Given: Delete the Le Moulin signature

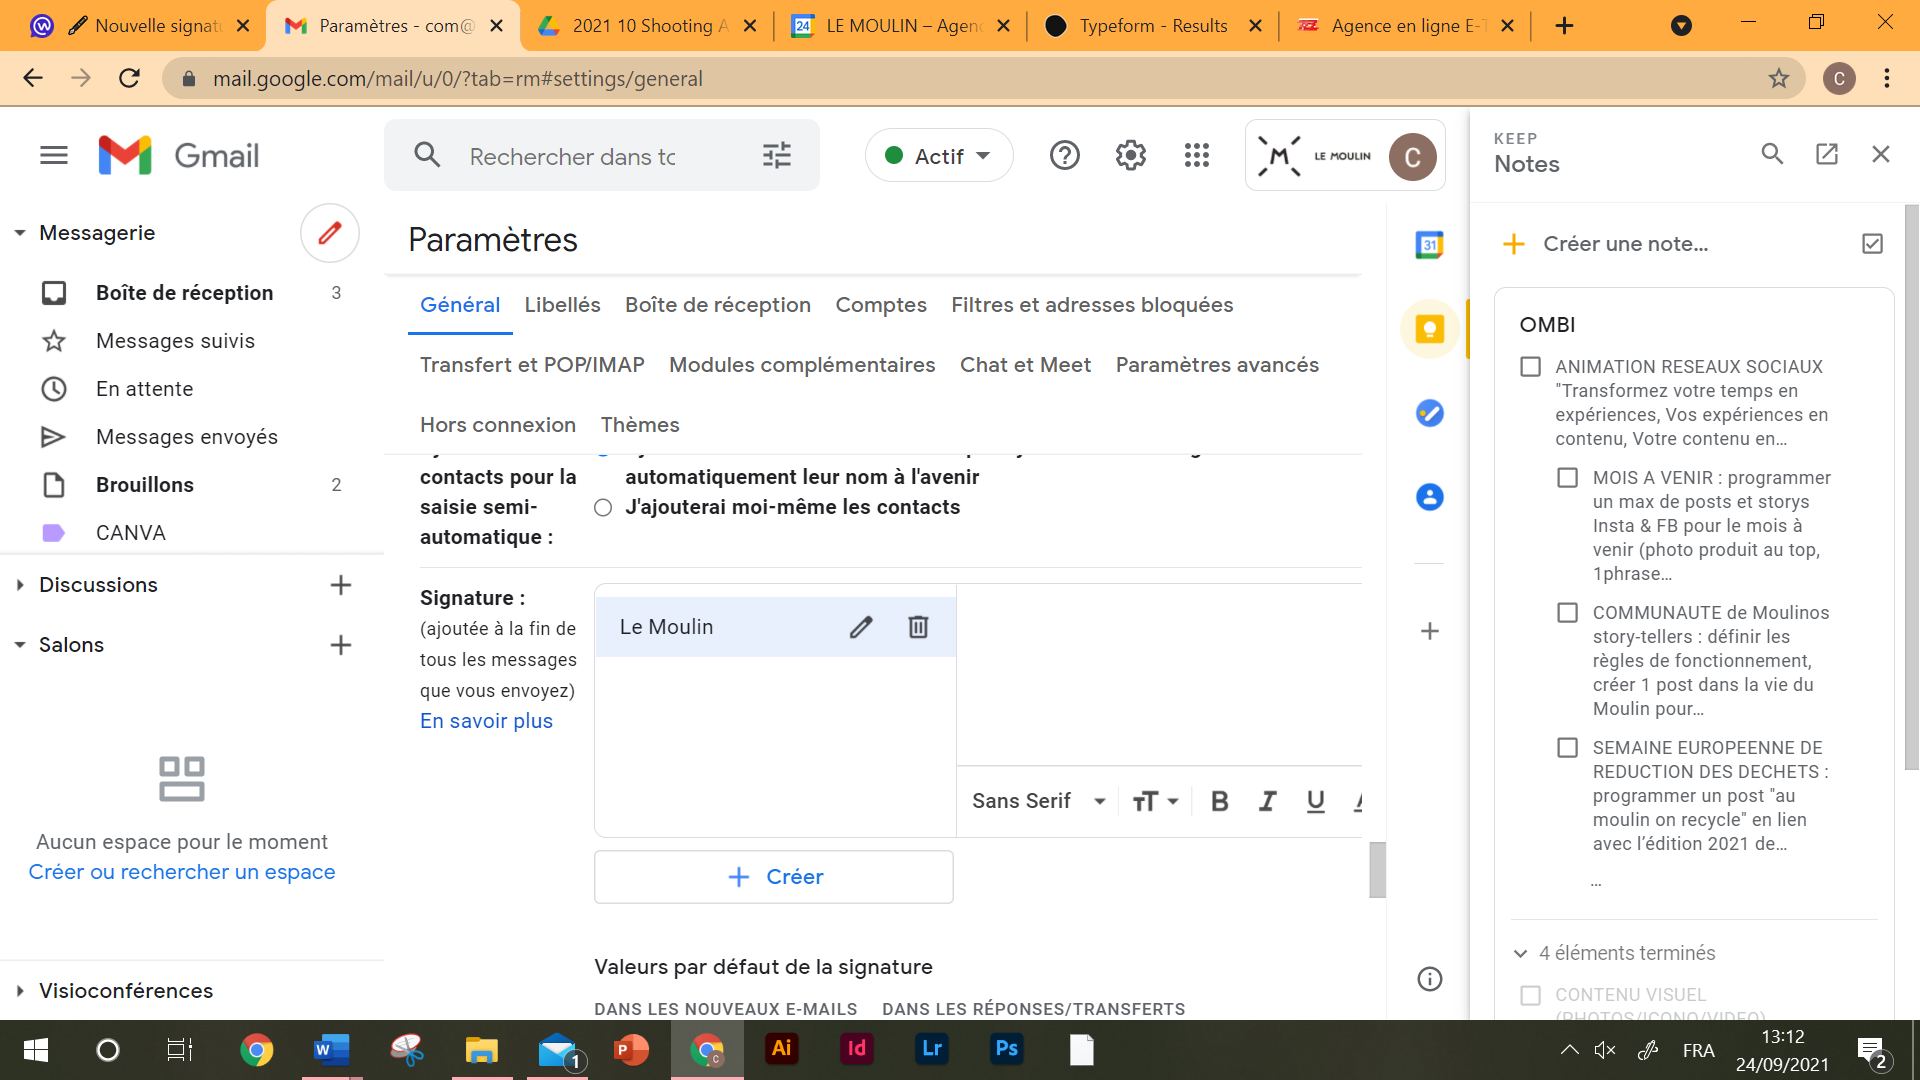Looking at the screenshot, I should [x=918, y=627].
